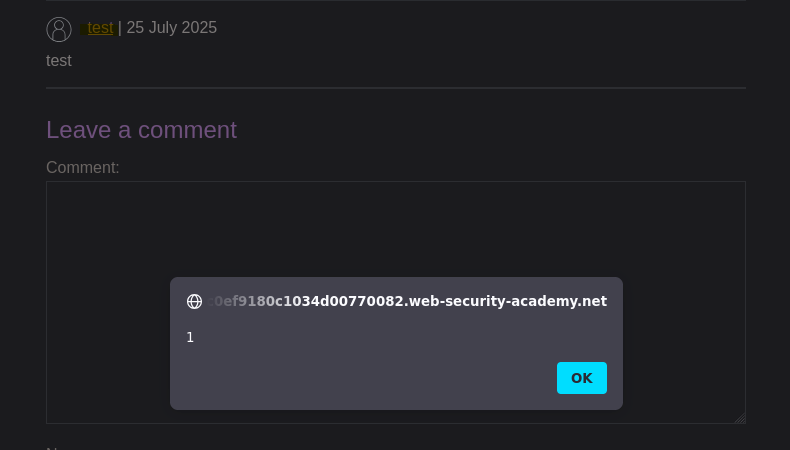Click the divider line below the test comment
This screenshot has height=450, width=790.
coord(396,88)
